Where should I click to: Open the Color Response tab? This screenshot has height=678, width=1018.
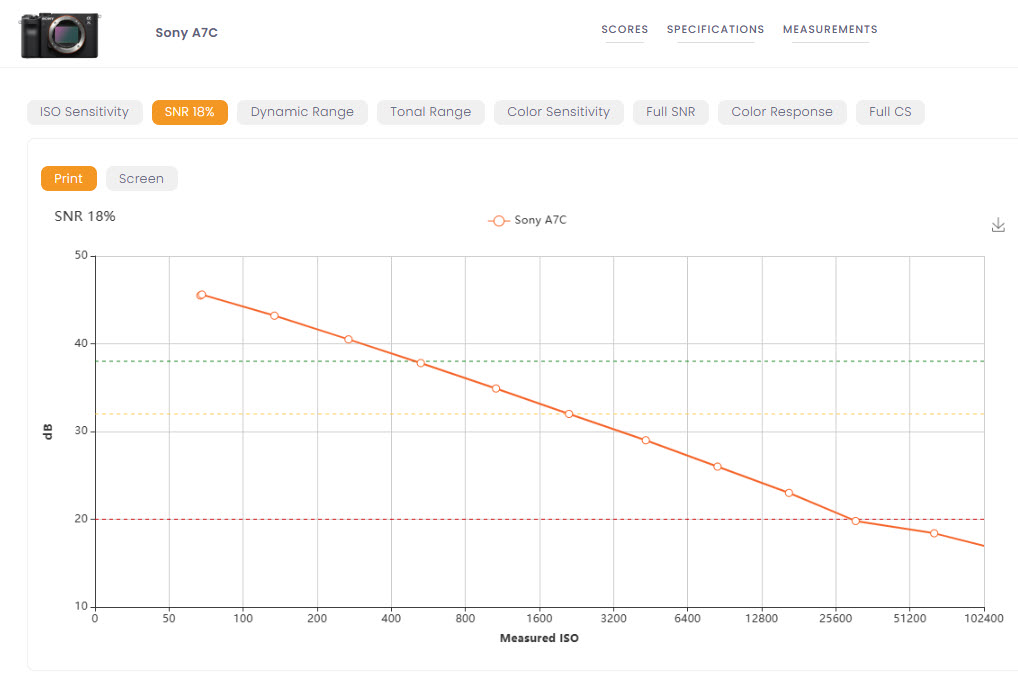782,112
